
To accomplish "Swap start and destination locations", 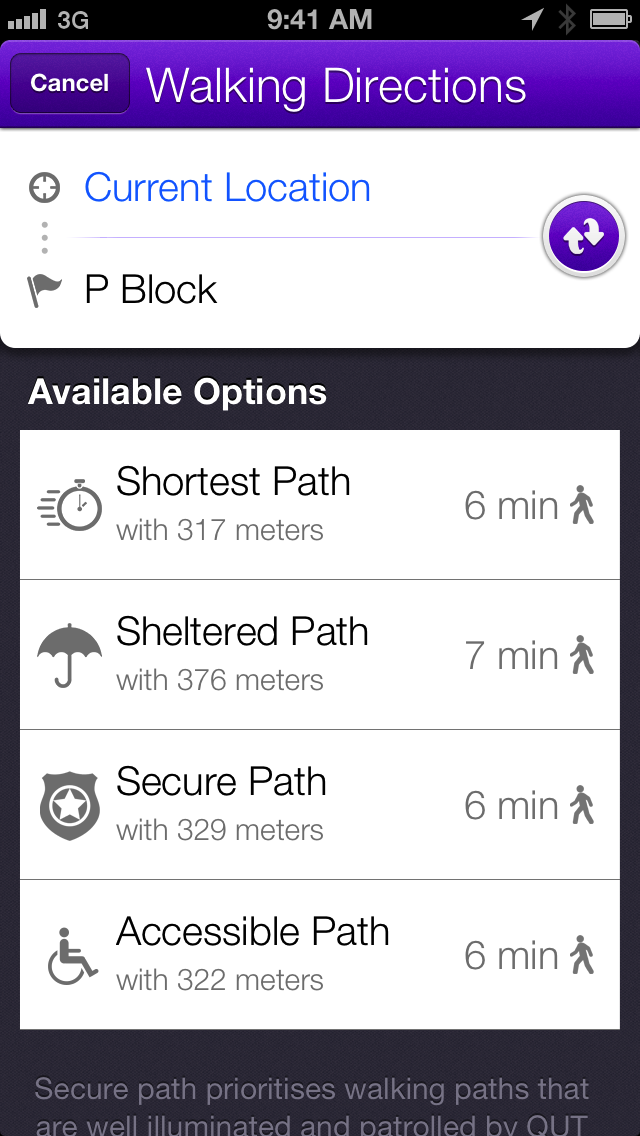I will tap(583, 236).
